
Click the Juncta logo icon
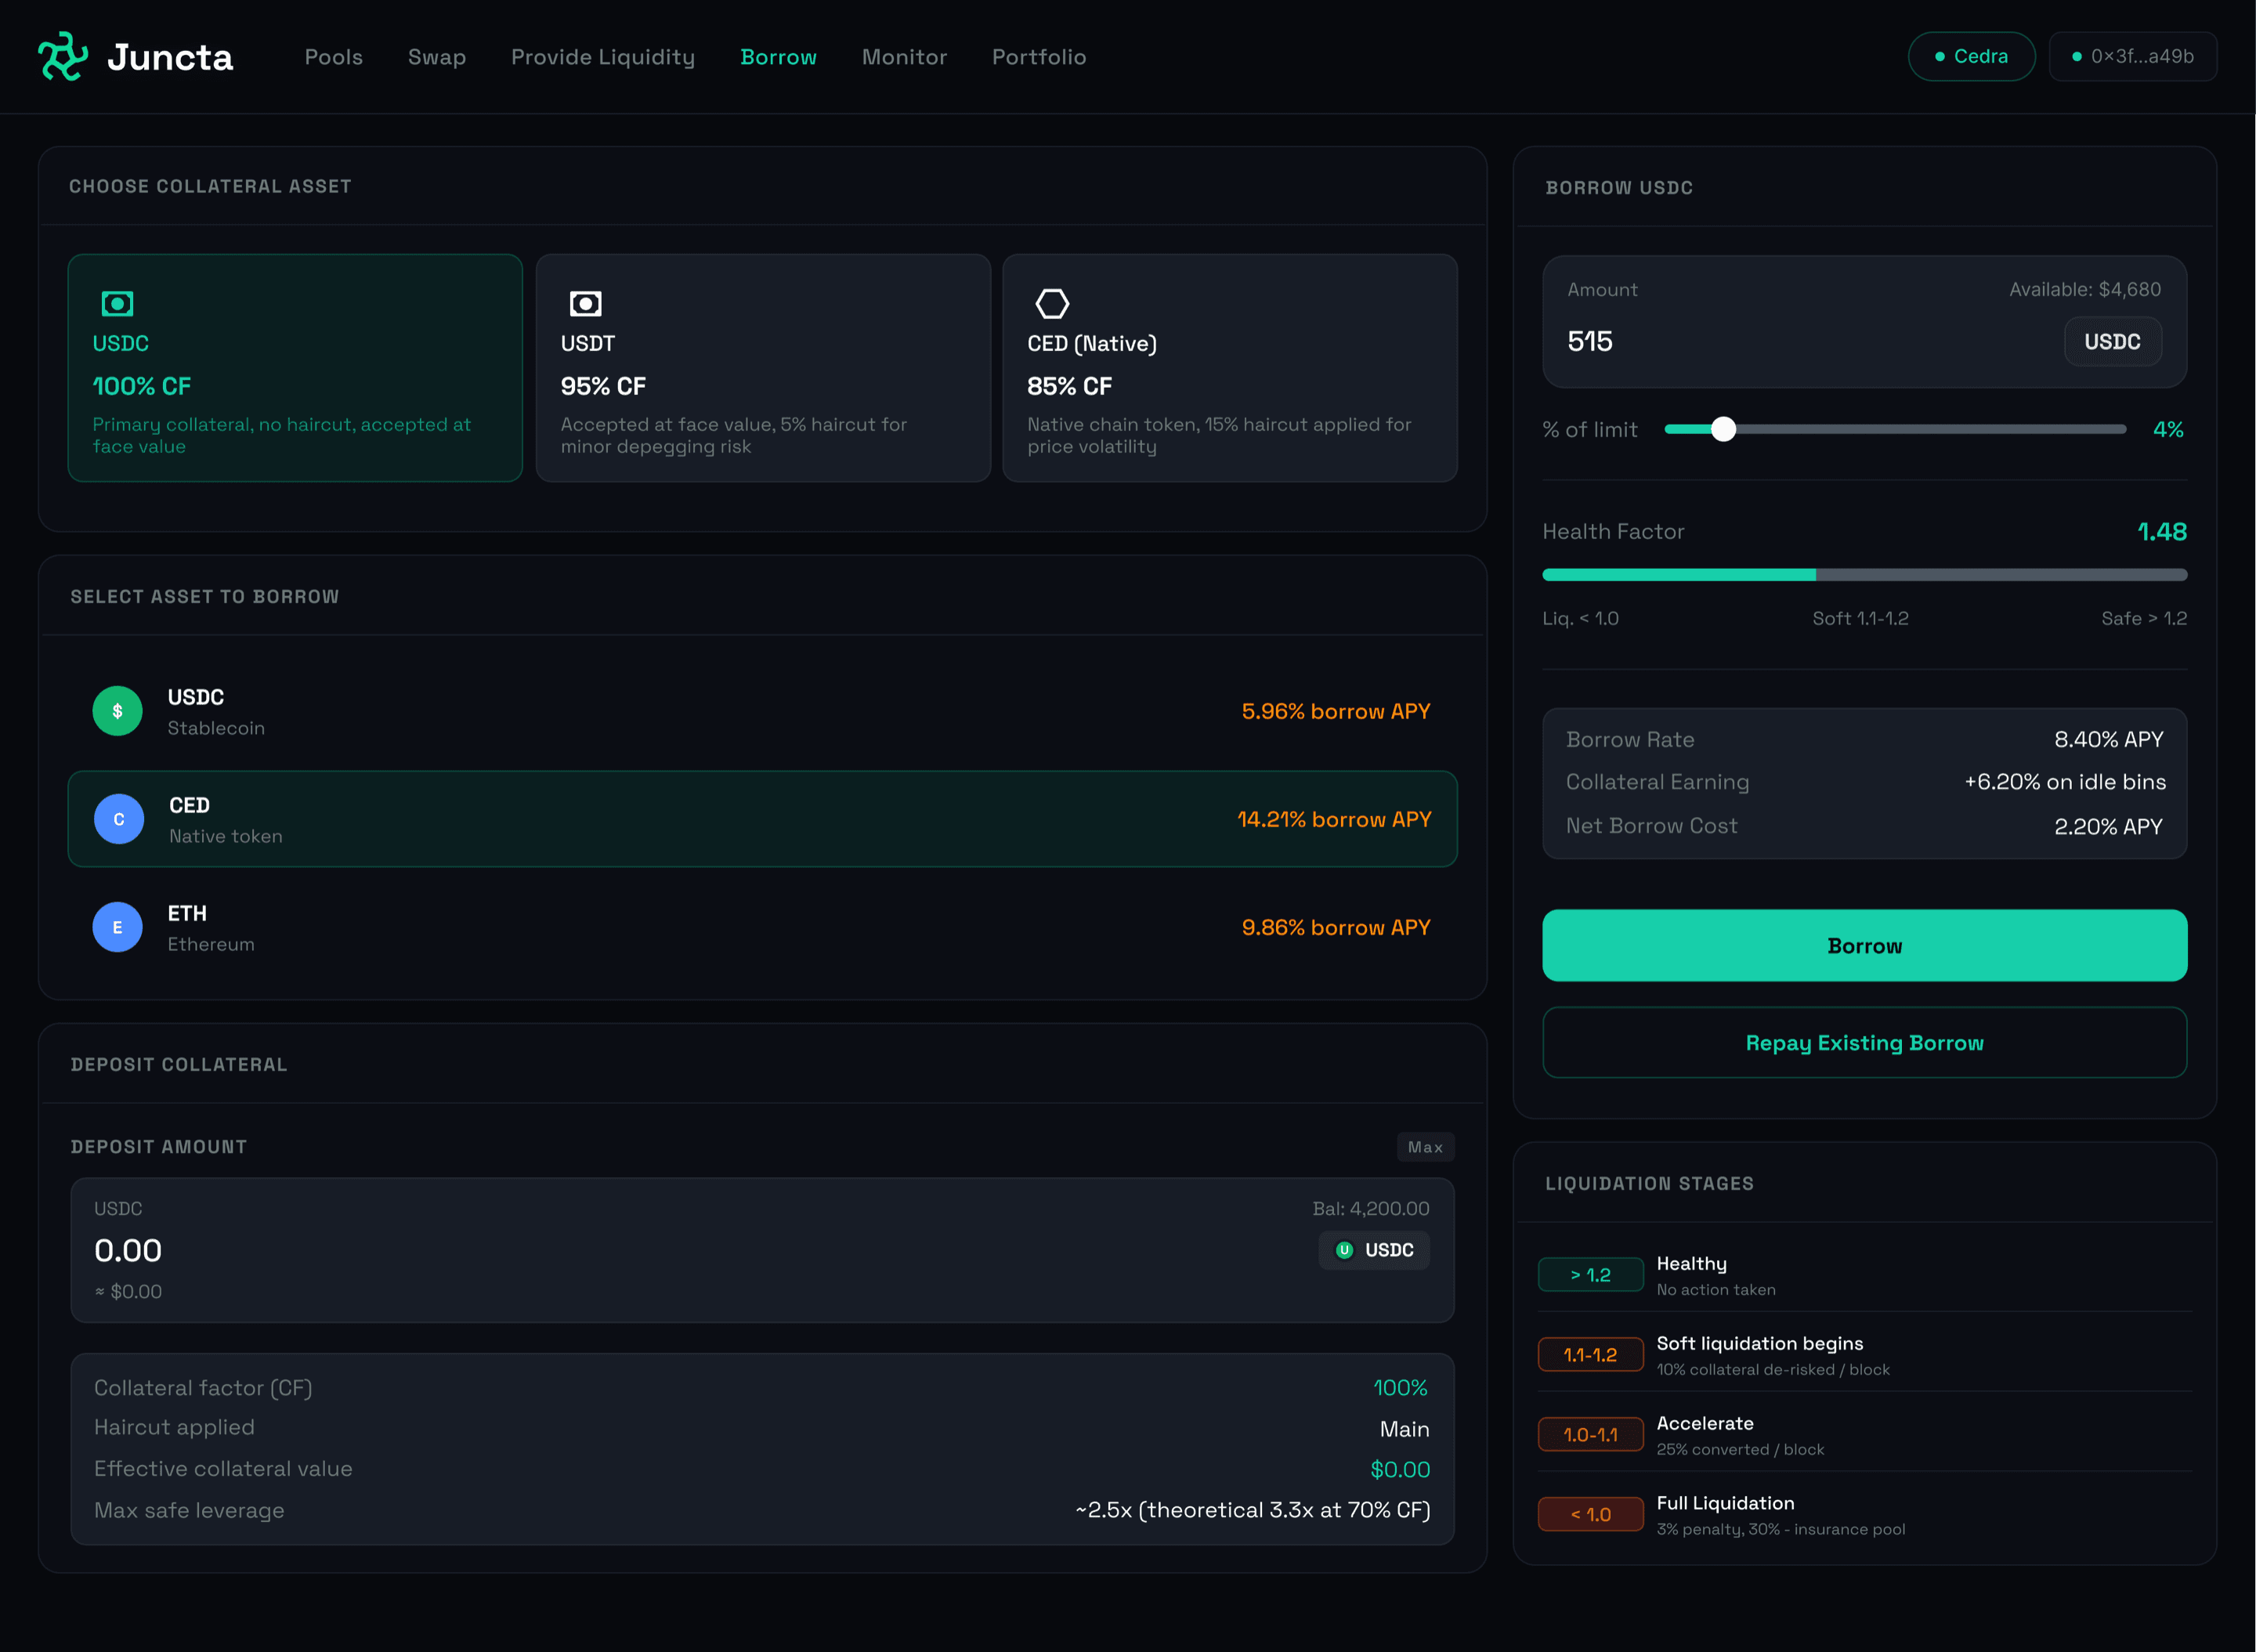pos(63,56)
